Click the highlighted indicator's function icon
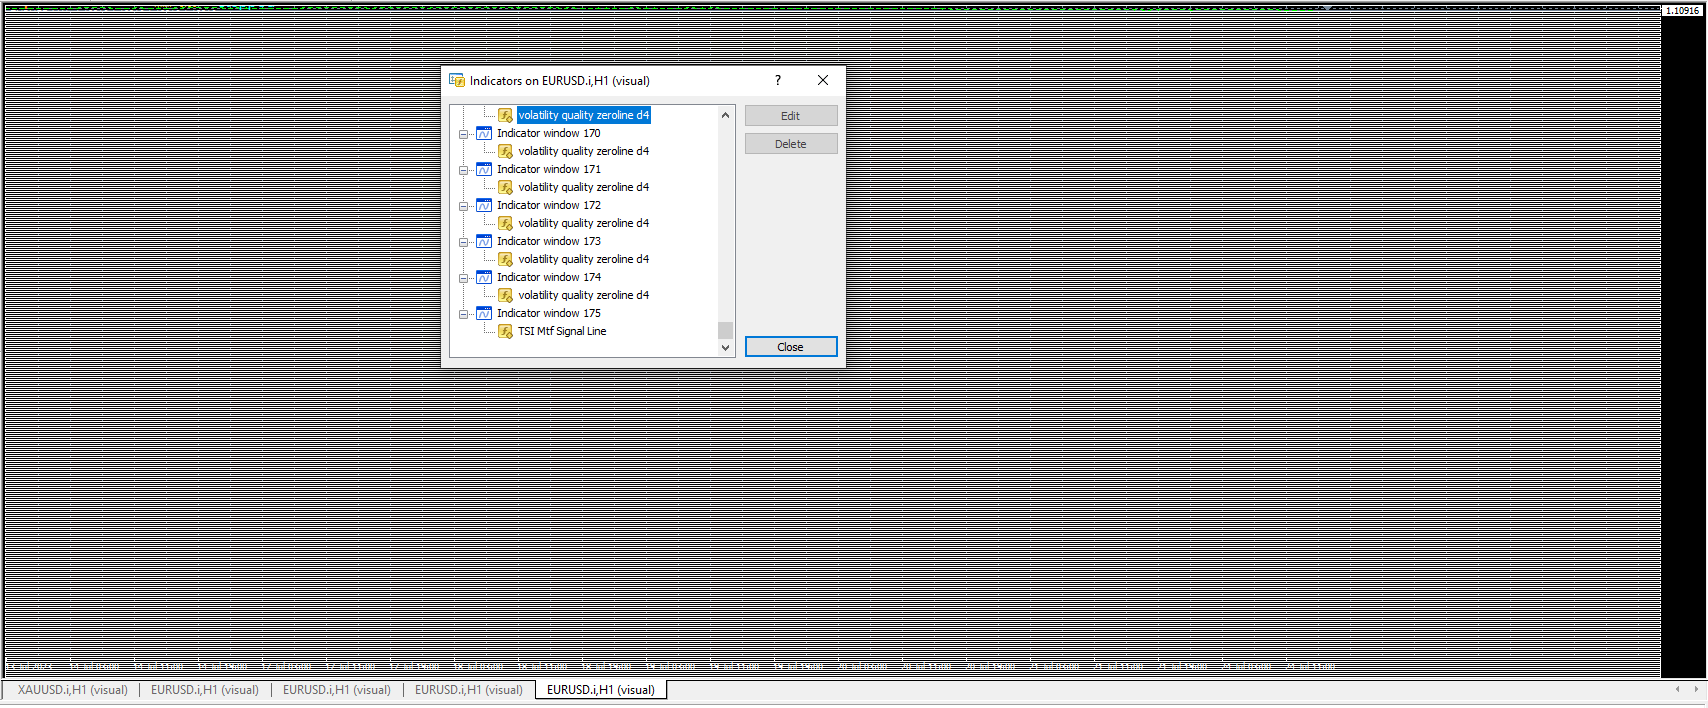This screenshot has height=708, width=1708. (506, 115)
